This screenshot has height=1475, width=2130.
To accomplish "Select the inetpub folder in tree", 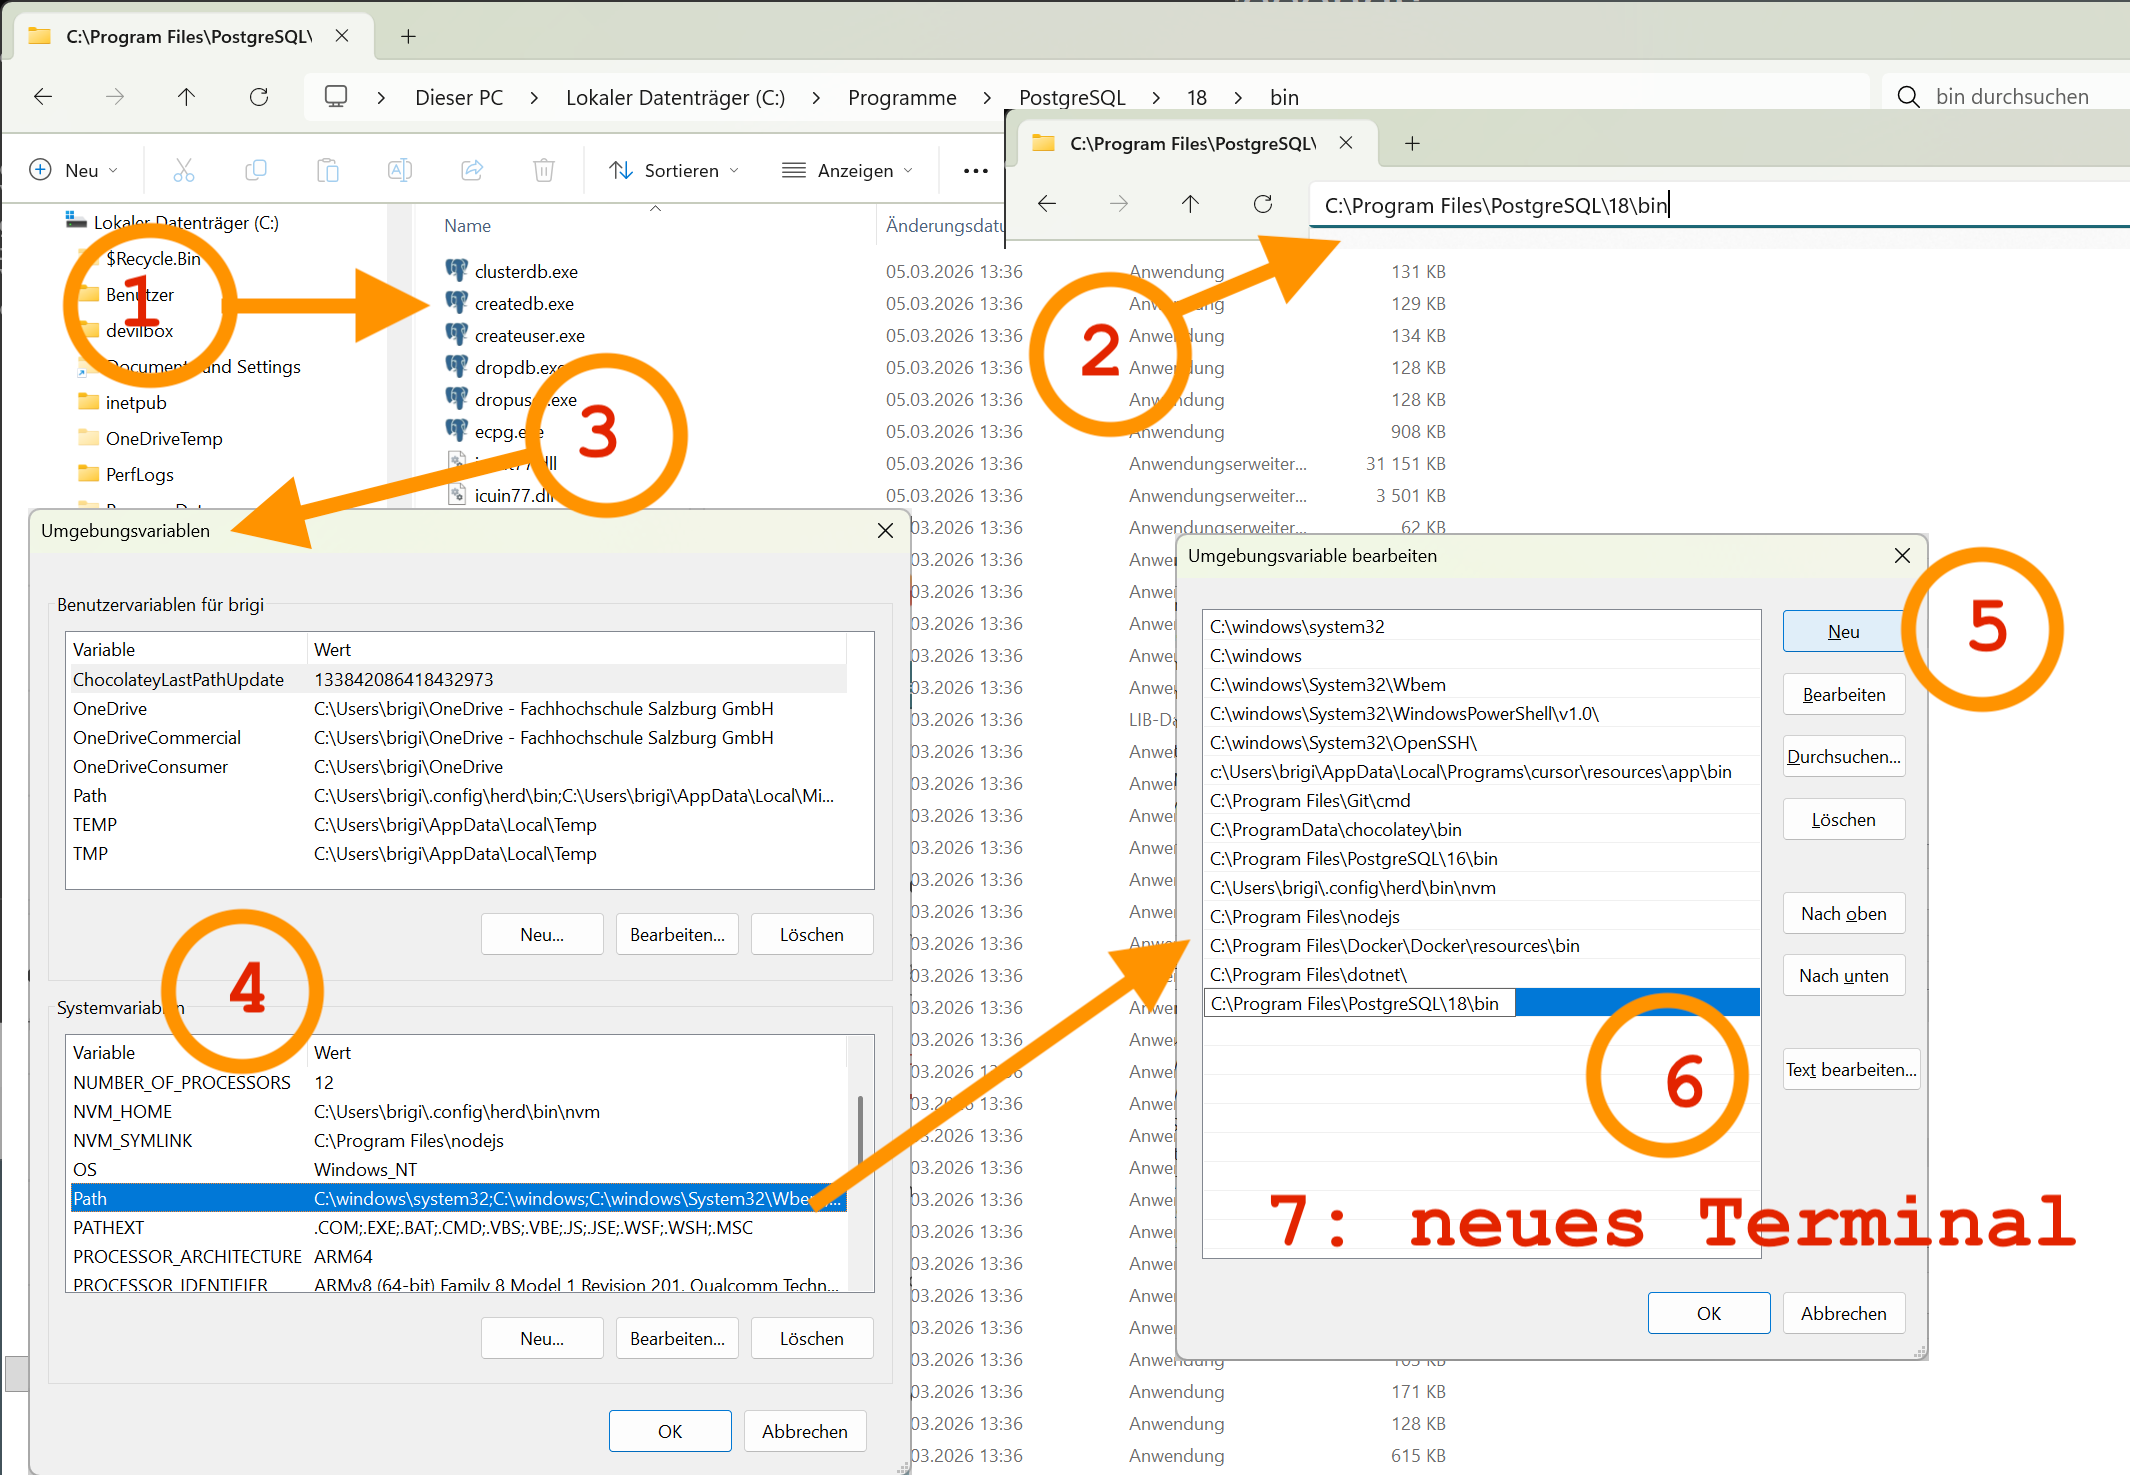I will [136, 403].
